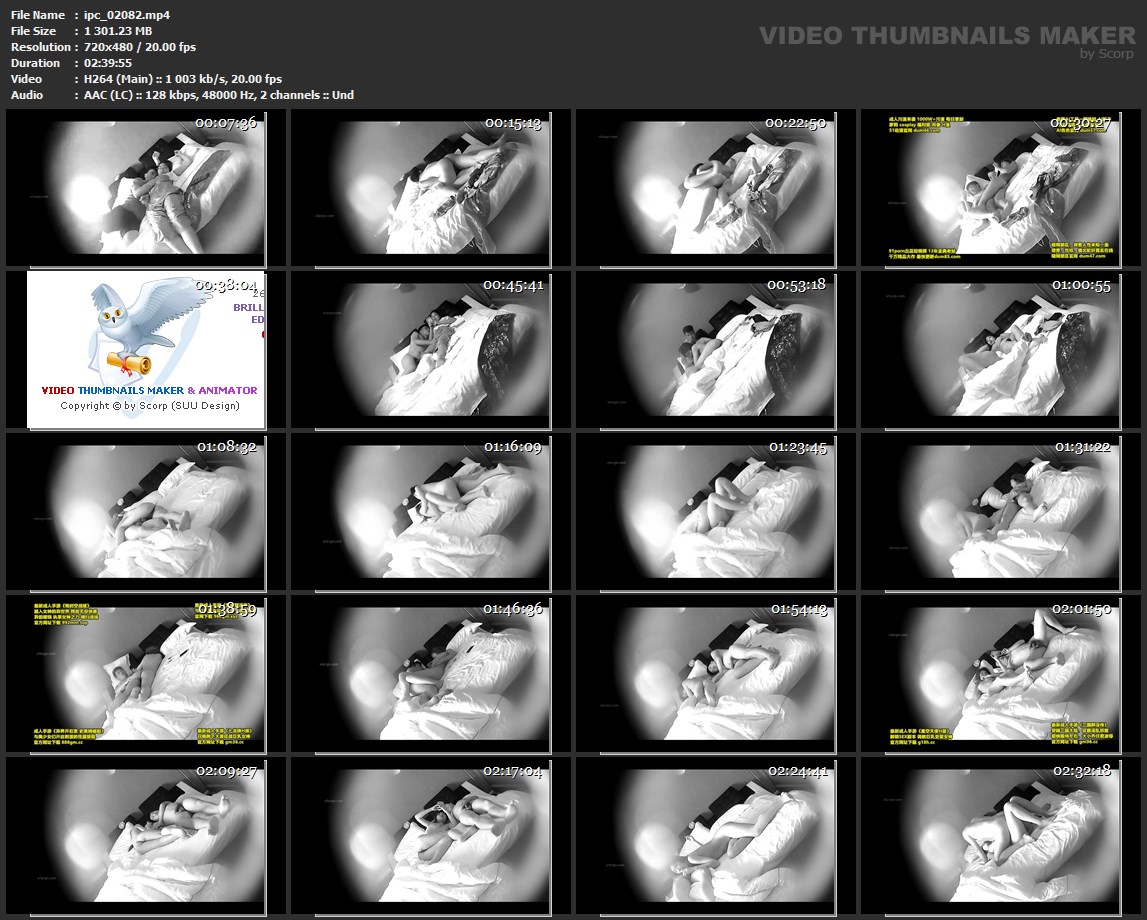1147x920 pixels.
Task: Select the thumbnail at 01:08:32
Action: coord(136,512)
